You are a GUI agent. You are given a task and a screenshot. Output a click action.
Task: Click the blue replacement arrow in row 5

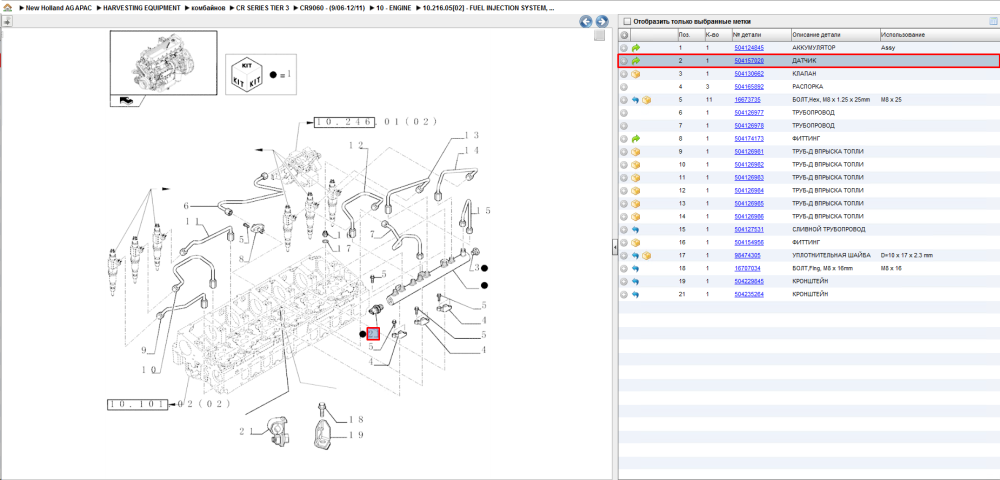(636, 100)
